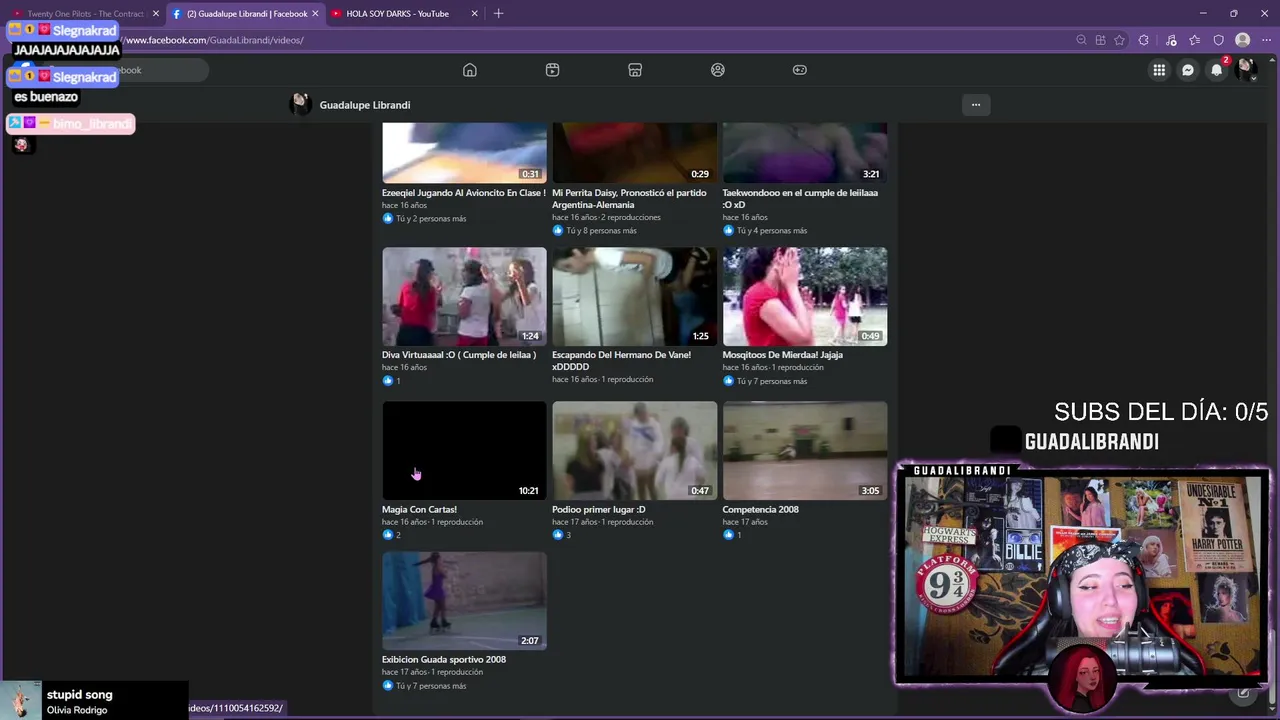Image resolution: width=1280 pixels, height=720 pixels.
Task: Play Podioo primer lugar video thumbnail
Action: point(635,450)
